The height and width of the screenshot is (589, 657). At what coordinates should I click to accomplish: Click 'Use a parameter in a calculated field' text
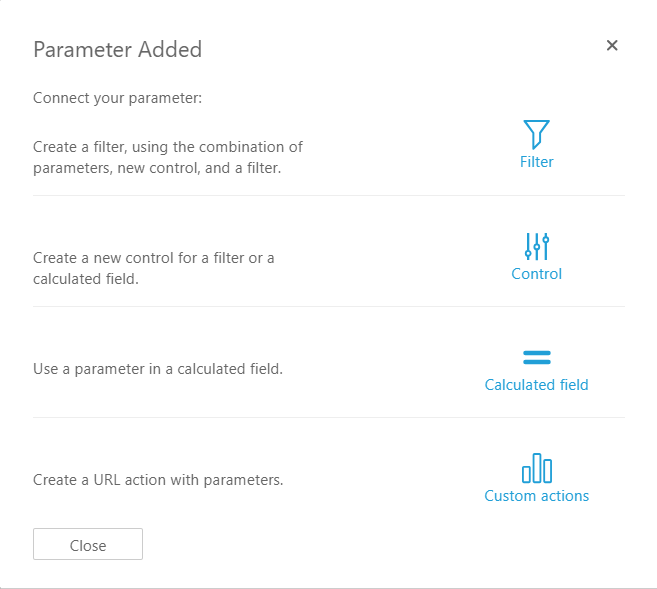pyautogui.click(x=158, y=369)
